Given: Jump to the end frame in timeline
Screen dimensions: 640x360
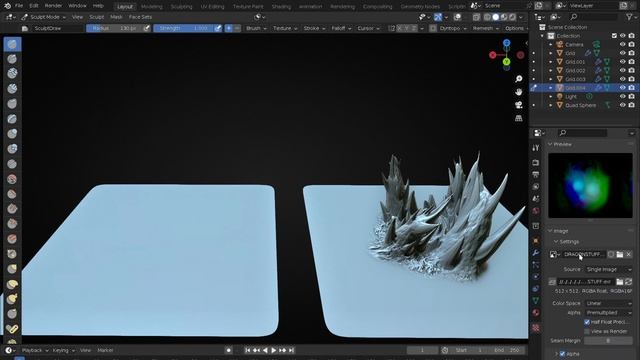Looking at the screenshot, I should (x=291, y=350).
